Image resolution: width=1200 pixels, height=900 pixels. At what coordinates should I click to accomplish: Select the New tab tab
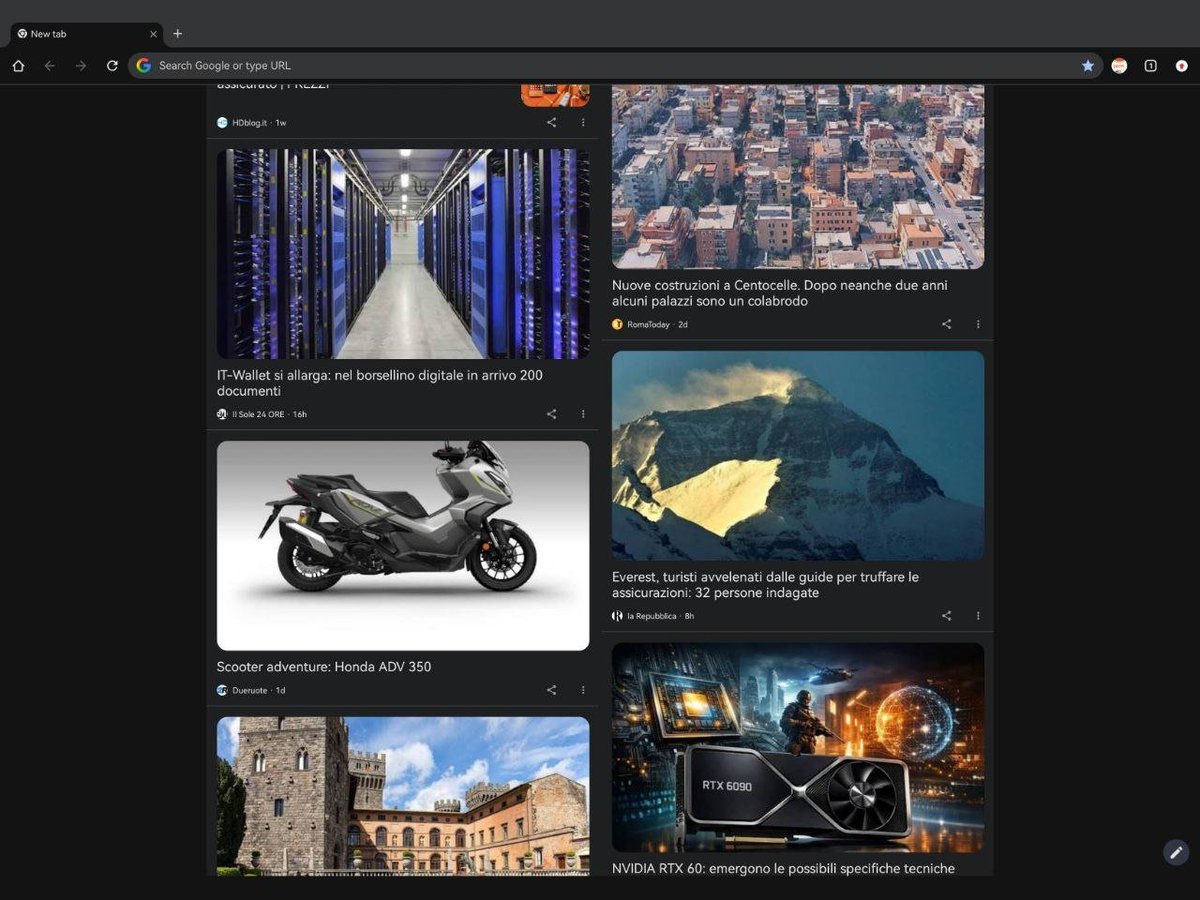87,34
